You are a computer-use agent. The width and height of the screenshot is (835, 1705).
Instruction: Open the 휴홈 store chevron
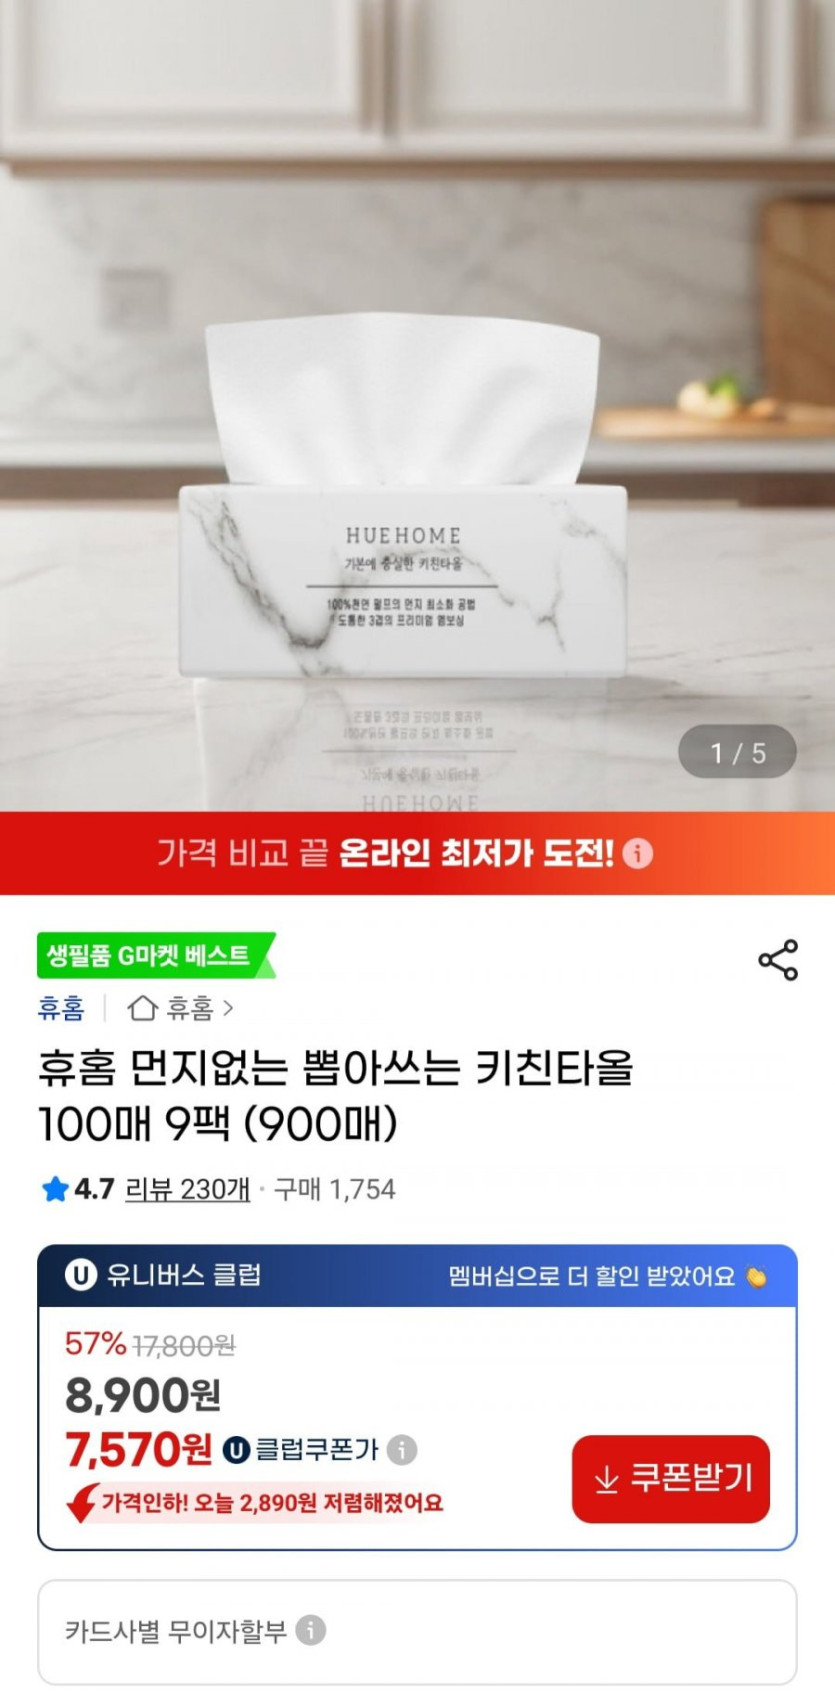(x=228, y=1008)
